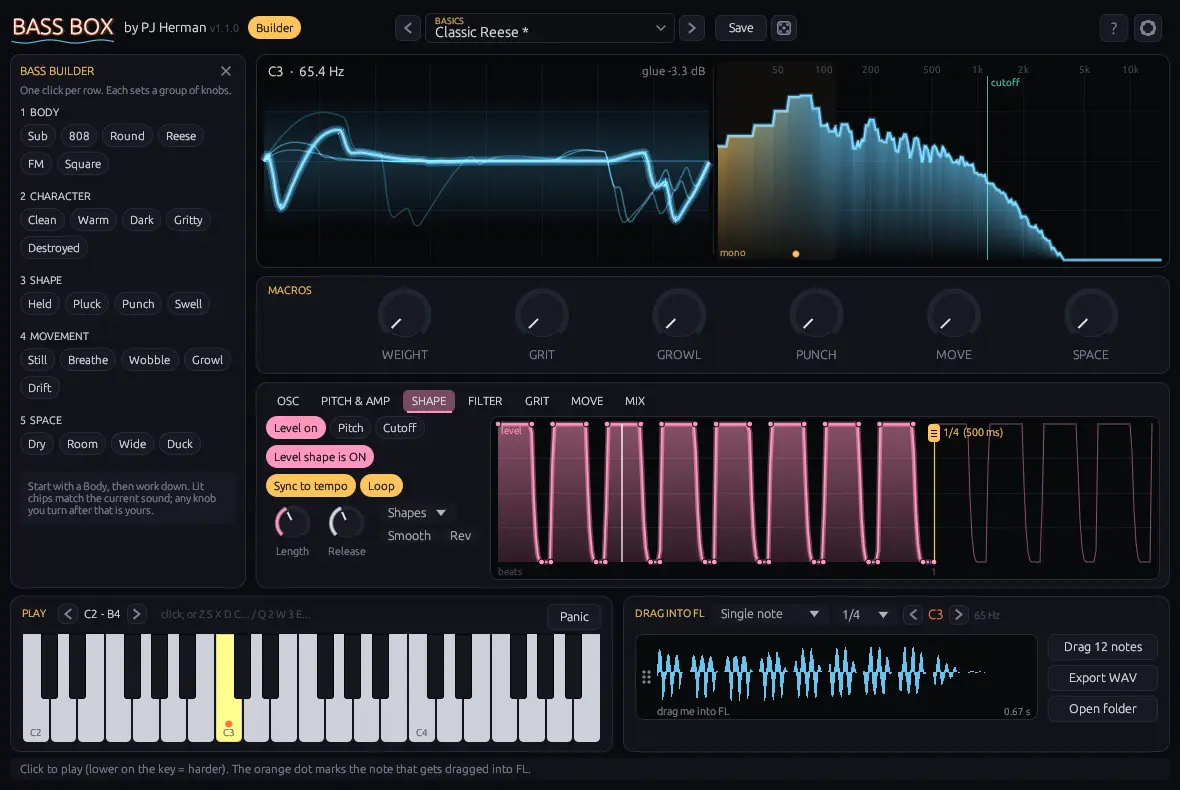The width and height of the screenshot is (1180, 790).
Task: Toggle Level on chip
Action: pyautogui.click(x=295, y=428)
